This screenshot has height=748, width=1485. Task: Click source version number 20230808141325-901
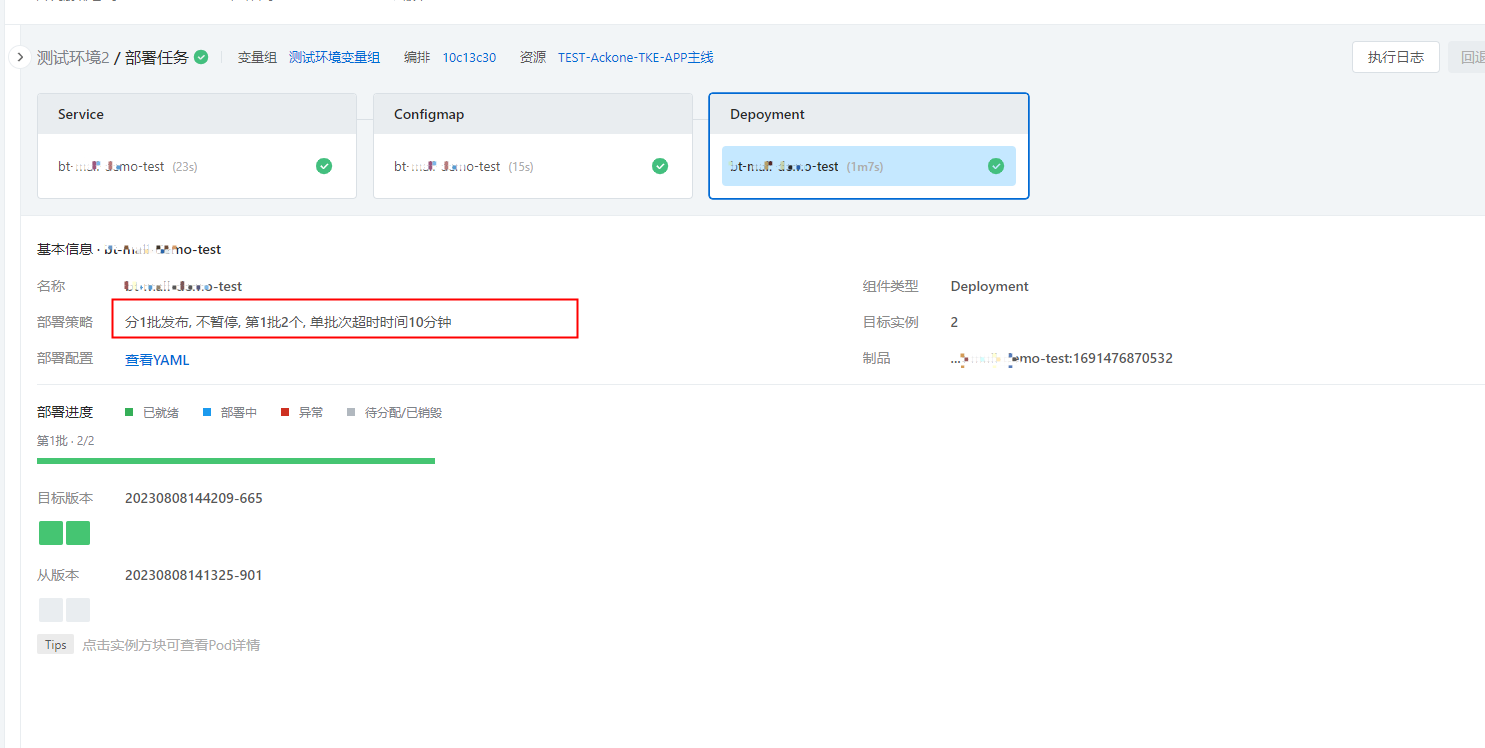(194, 575)
